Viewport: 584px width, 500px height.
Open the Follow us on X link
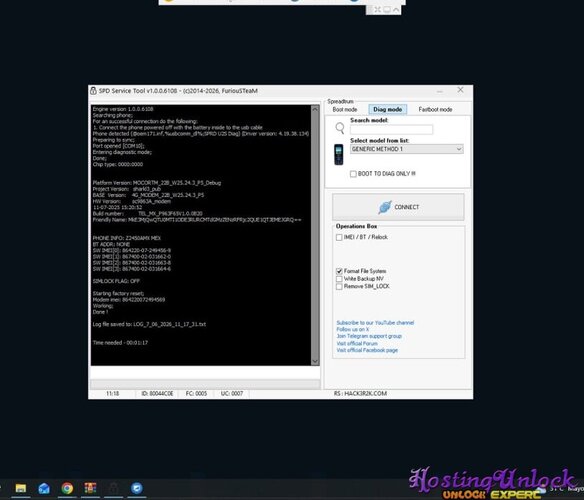[x=352, y=329]
